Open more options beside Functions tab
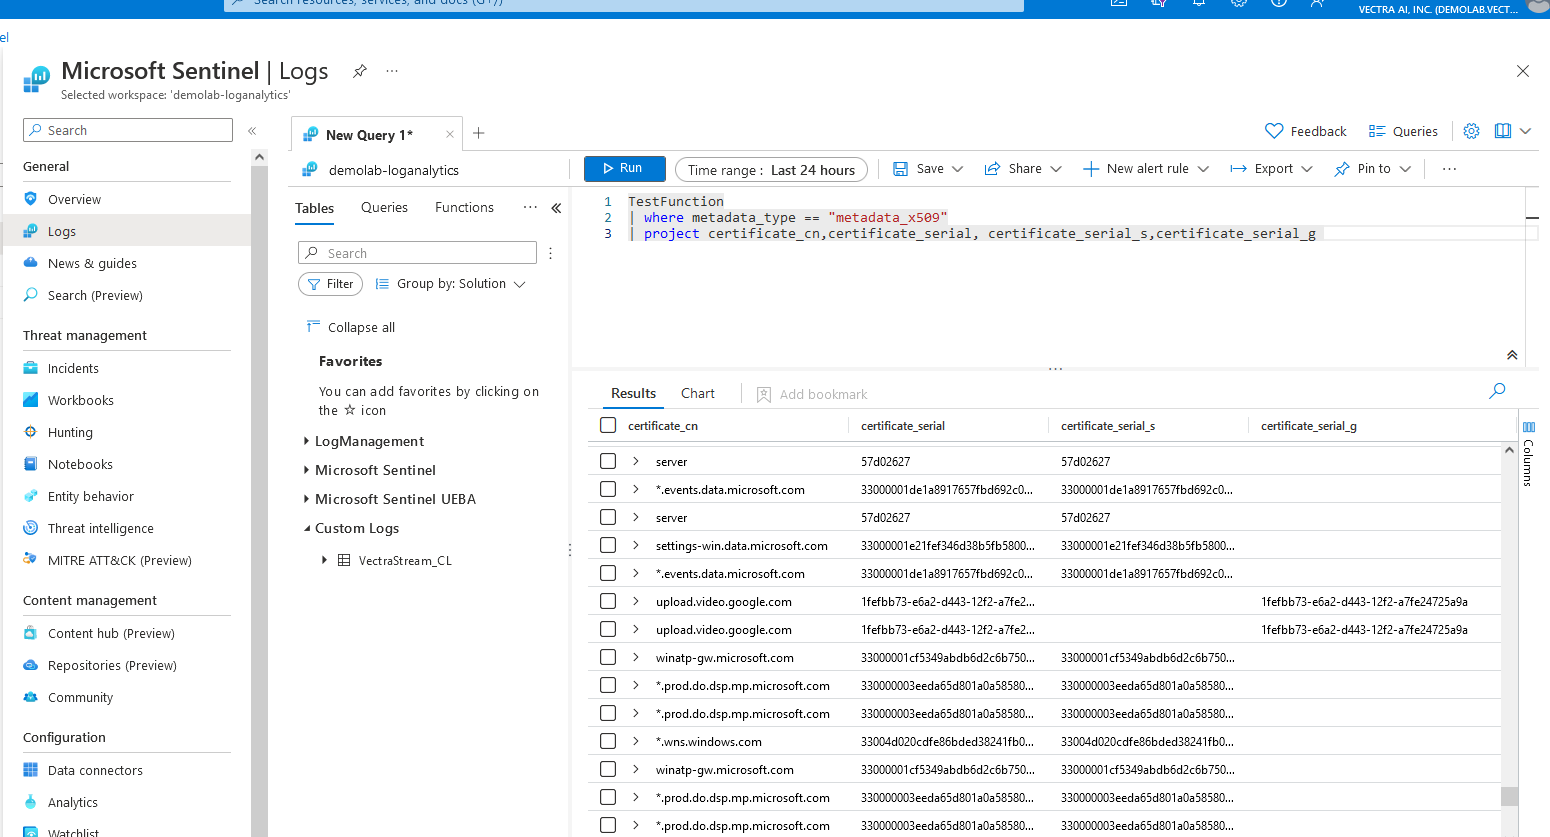The width and height of the screenshot is (1550, 837). pyautogui.click(x=530, y=207)
